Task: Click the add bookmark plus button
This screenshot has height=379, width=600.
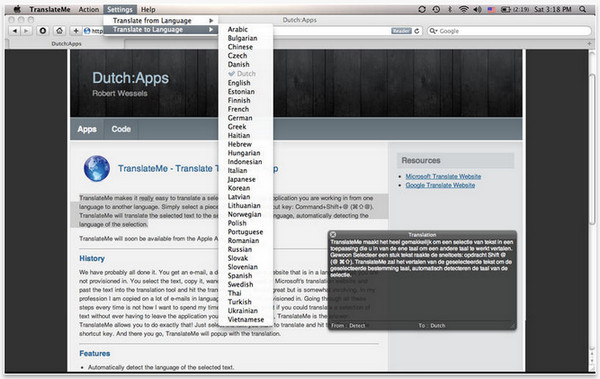Action: pyautogui.click(x=76, y=31)
